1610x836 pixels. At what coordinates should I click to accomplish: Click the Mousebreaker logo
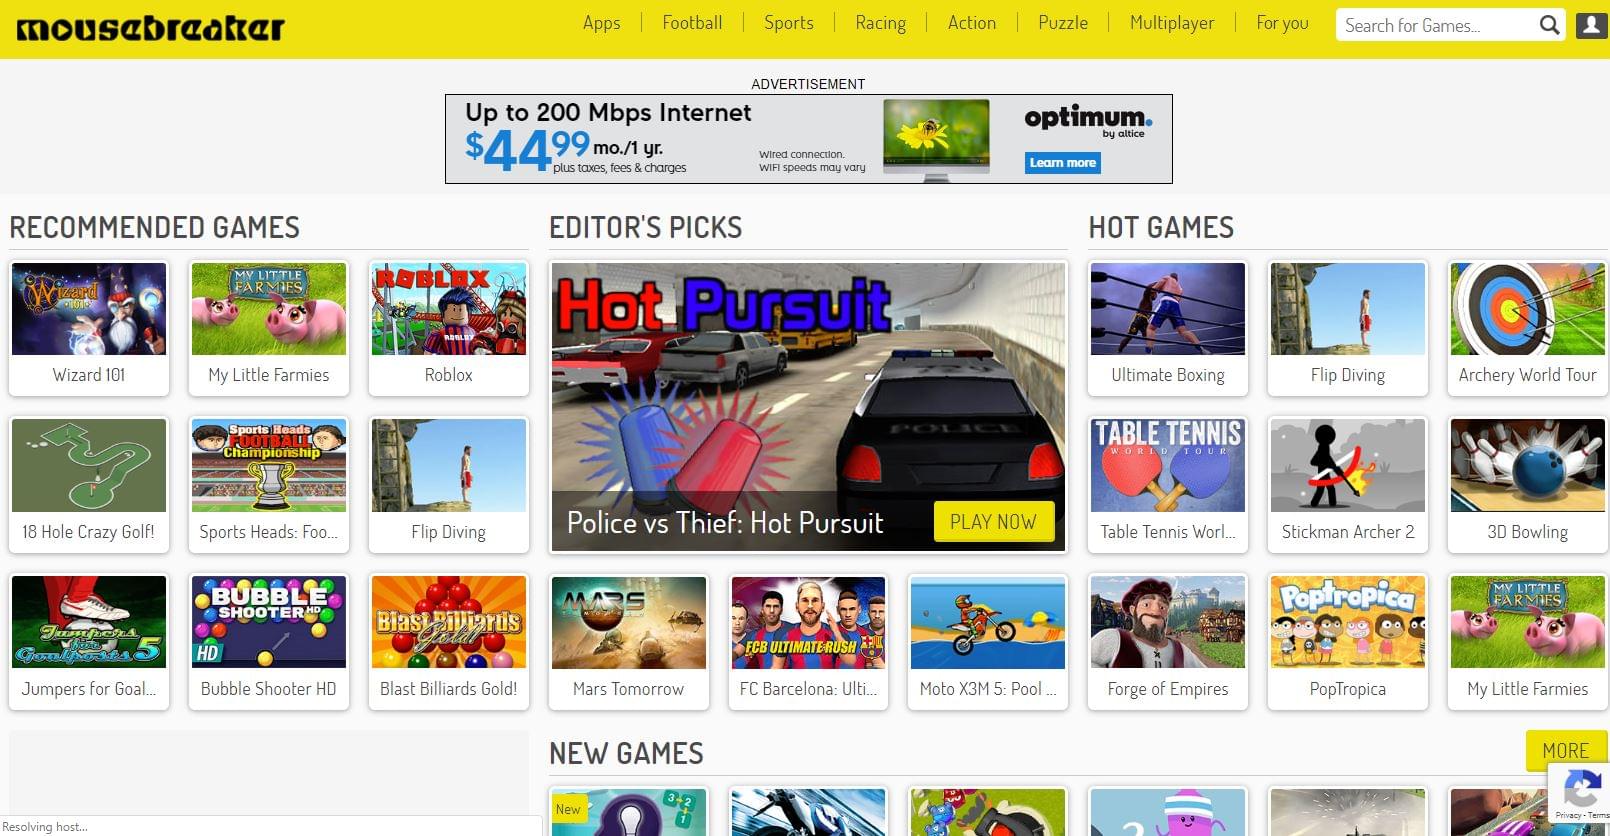click(151, 28)
